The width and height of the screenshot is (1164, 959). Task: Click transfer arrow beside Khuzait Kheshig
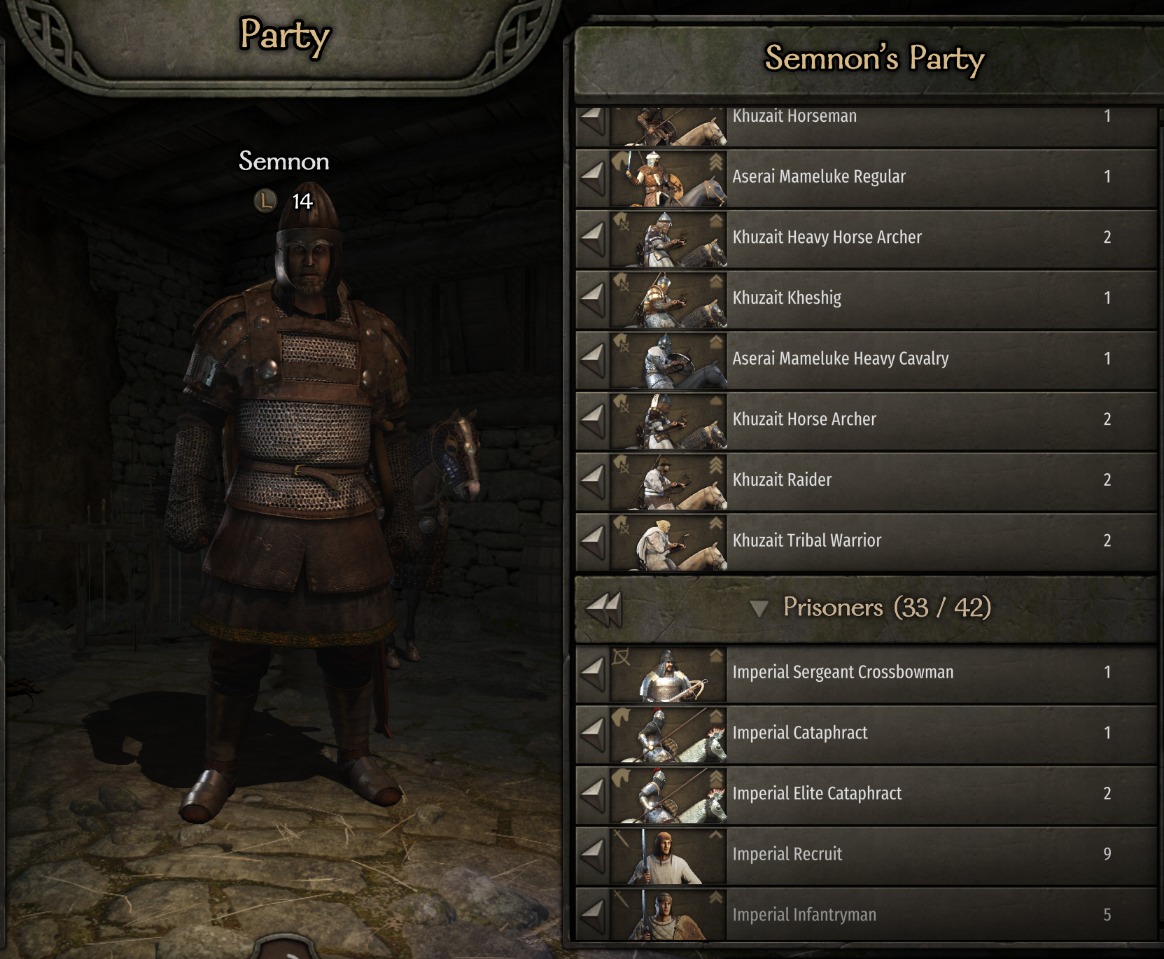pos(592,300)
